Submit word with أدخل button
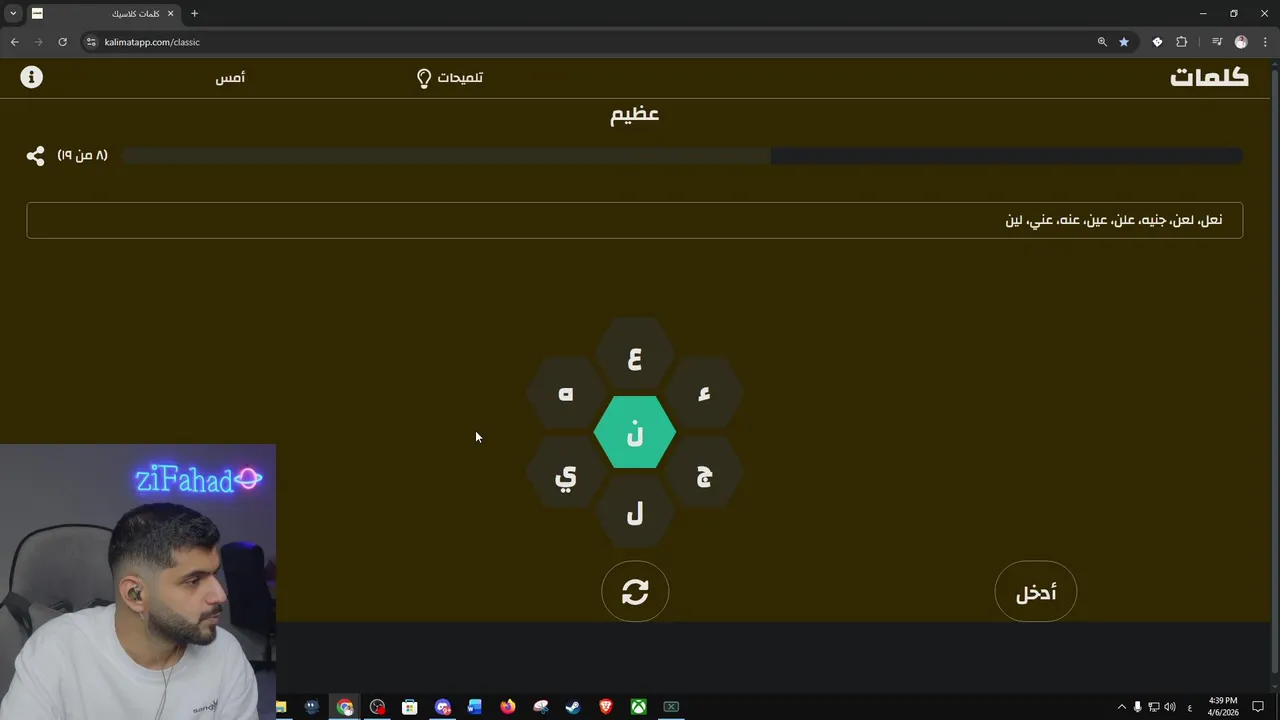This screenshot has width=1280, height=720. point(1036,592)
